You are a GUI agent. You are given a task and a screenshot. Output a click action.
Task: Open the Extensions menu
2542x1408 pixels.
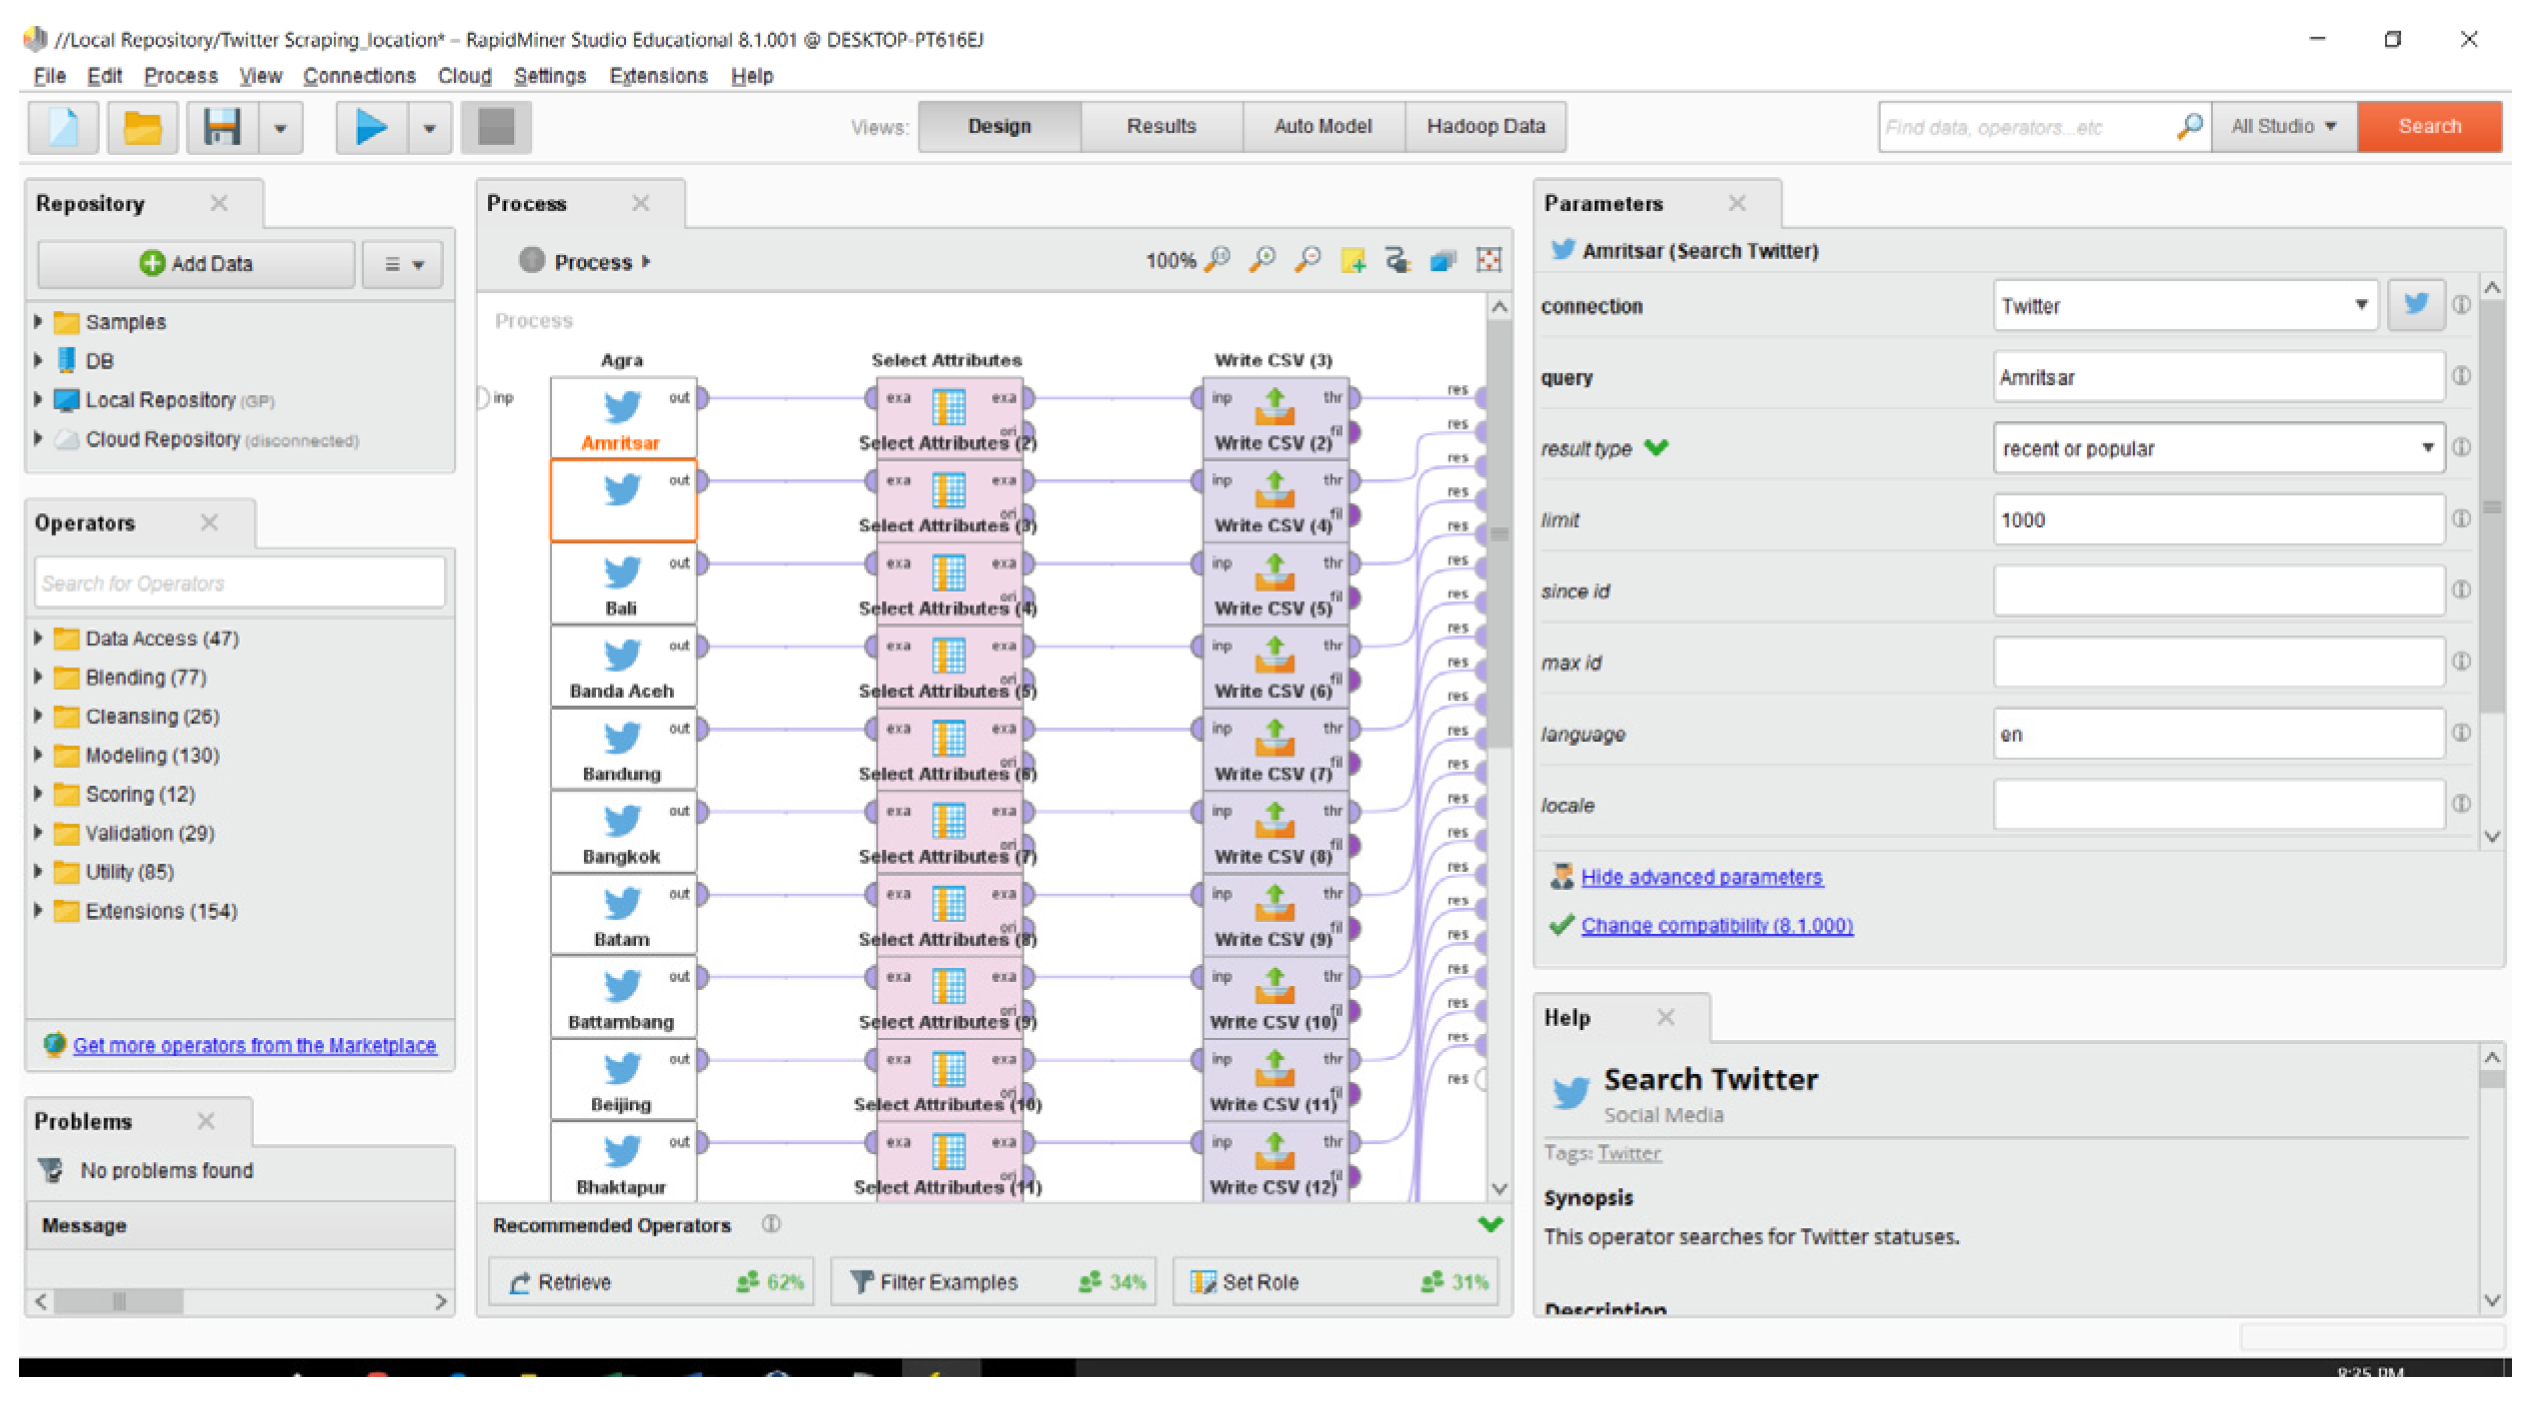tap(658, 76)
